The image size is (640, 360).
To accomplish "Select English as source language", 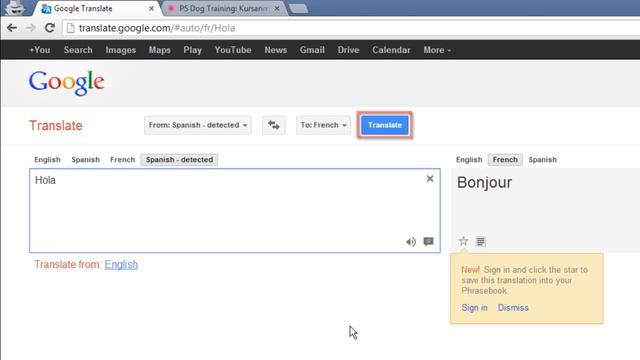I will [x=47, y=160].
